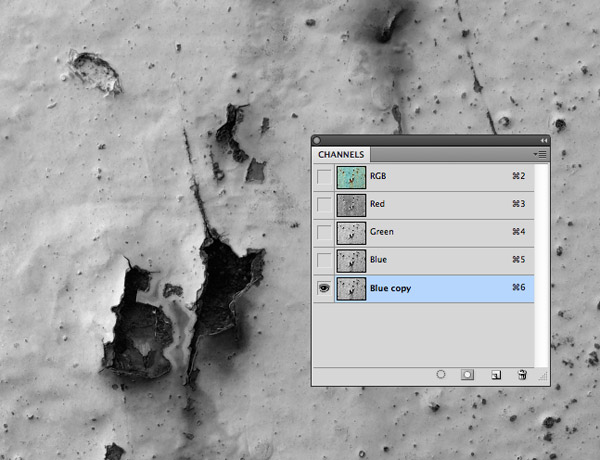Click the Green channel thumbnail
The image size is (600, 460).
[x=350, y=233]
